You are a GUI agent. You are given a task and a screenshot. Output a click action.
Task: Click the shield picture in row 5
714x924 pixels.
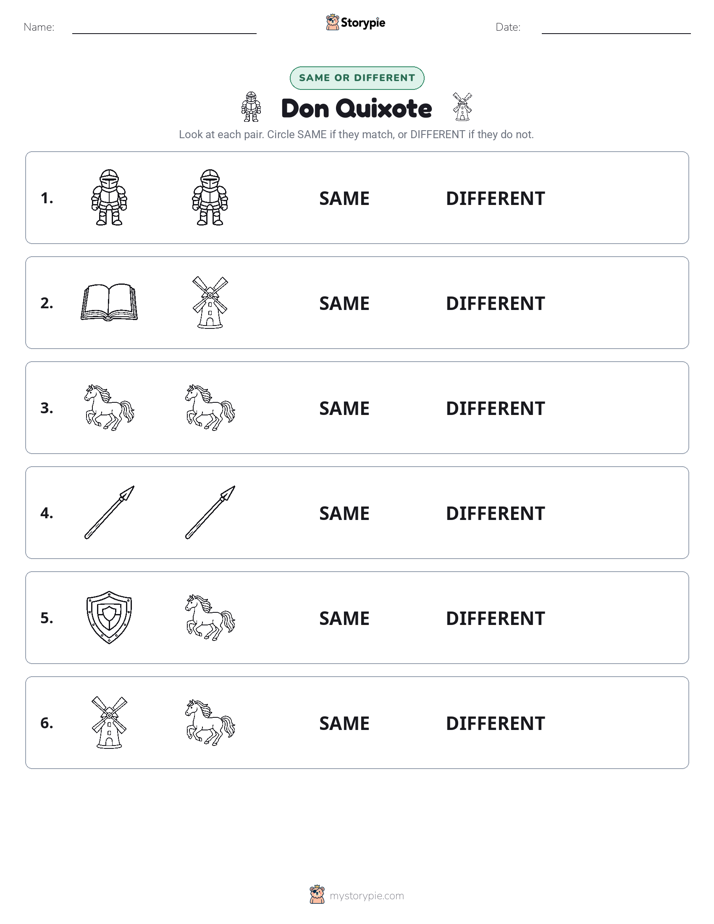(x=109, y=617)
